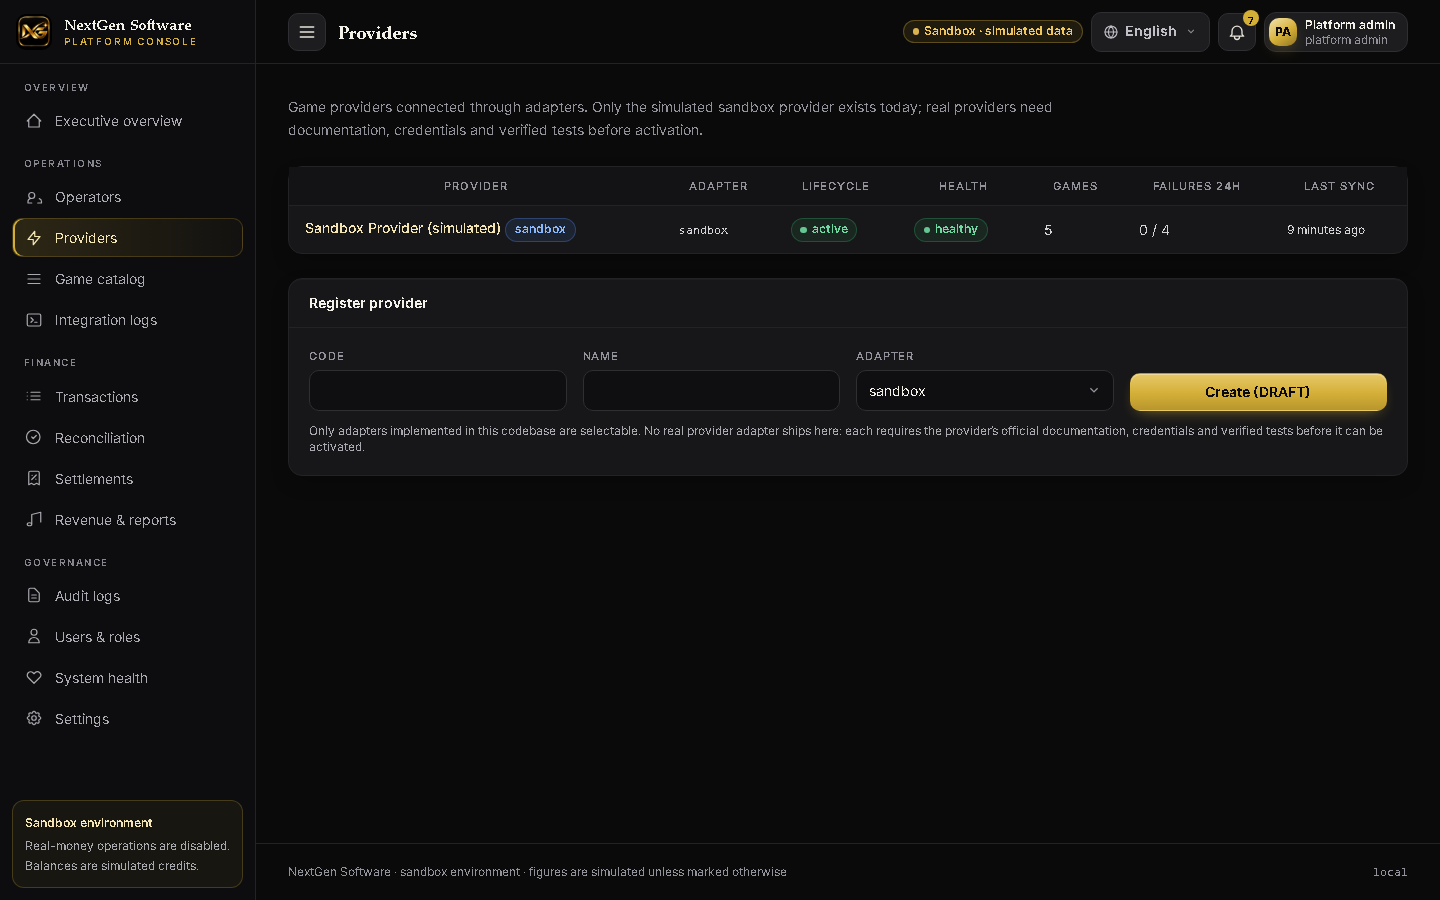The width and height of the screenshot is (1440, 900).
Task: Click the Reconciliation check-circle icon
Action: [x=34, y=438]
